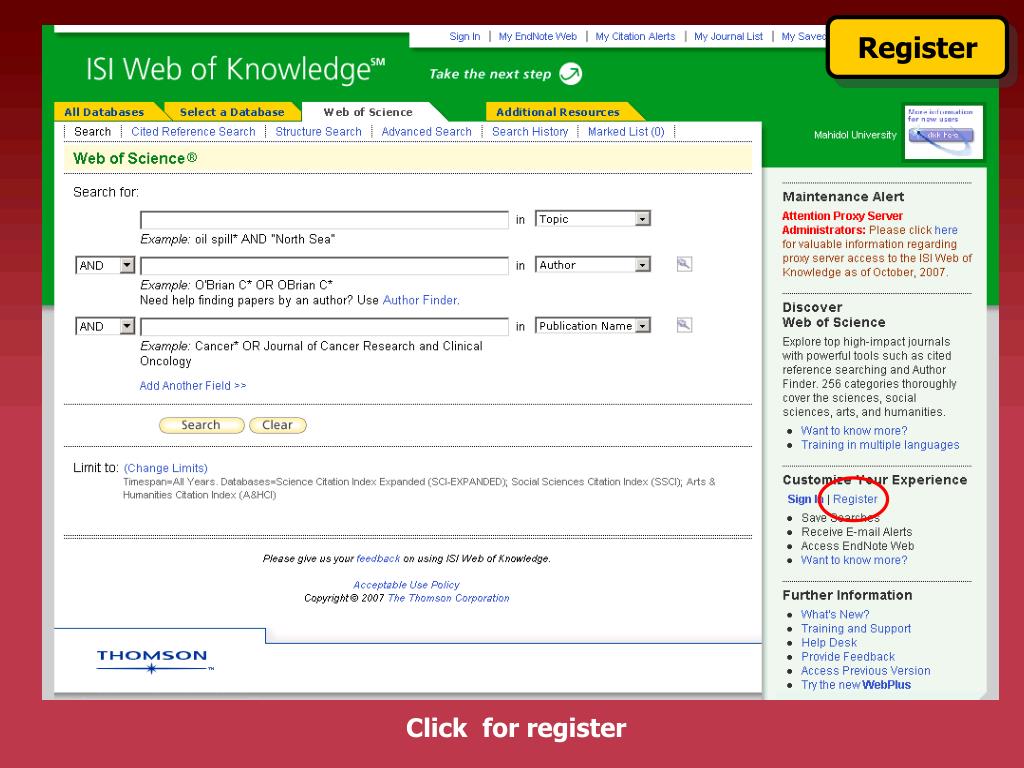1024x768 pixels.
Task: Click the feedback link
Action: pos(378,558)
